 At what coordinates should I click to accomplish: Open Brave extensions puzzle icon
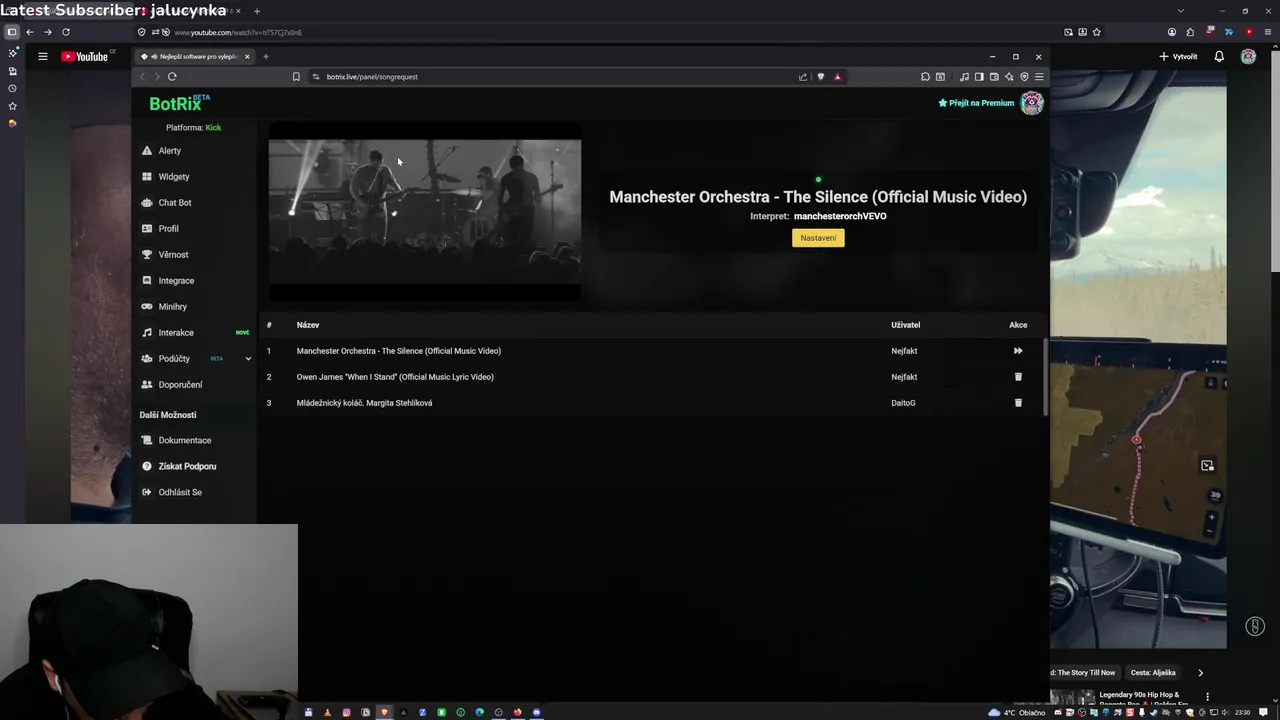pos(925,77)
